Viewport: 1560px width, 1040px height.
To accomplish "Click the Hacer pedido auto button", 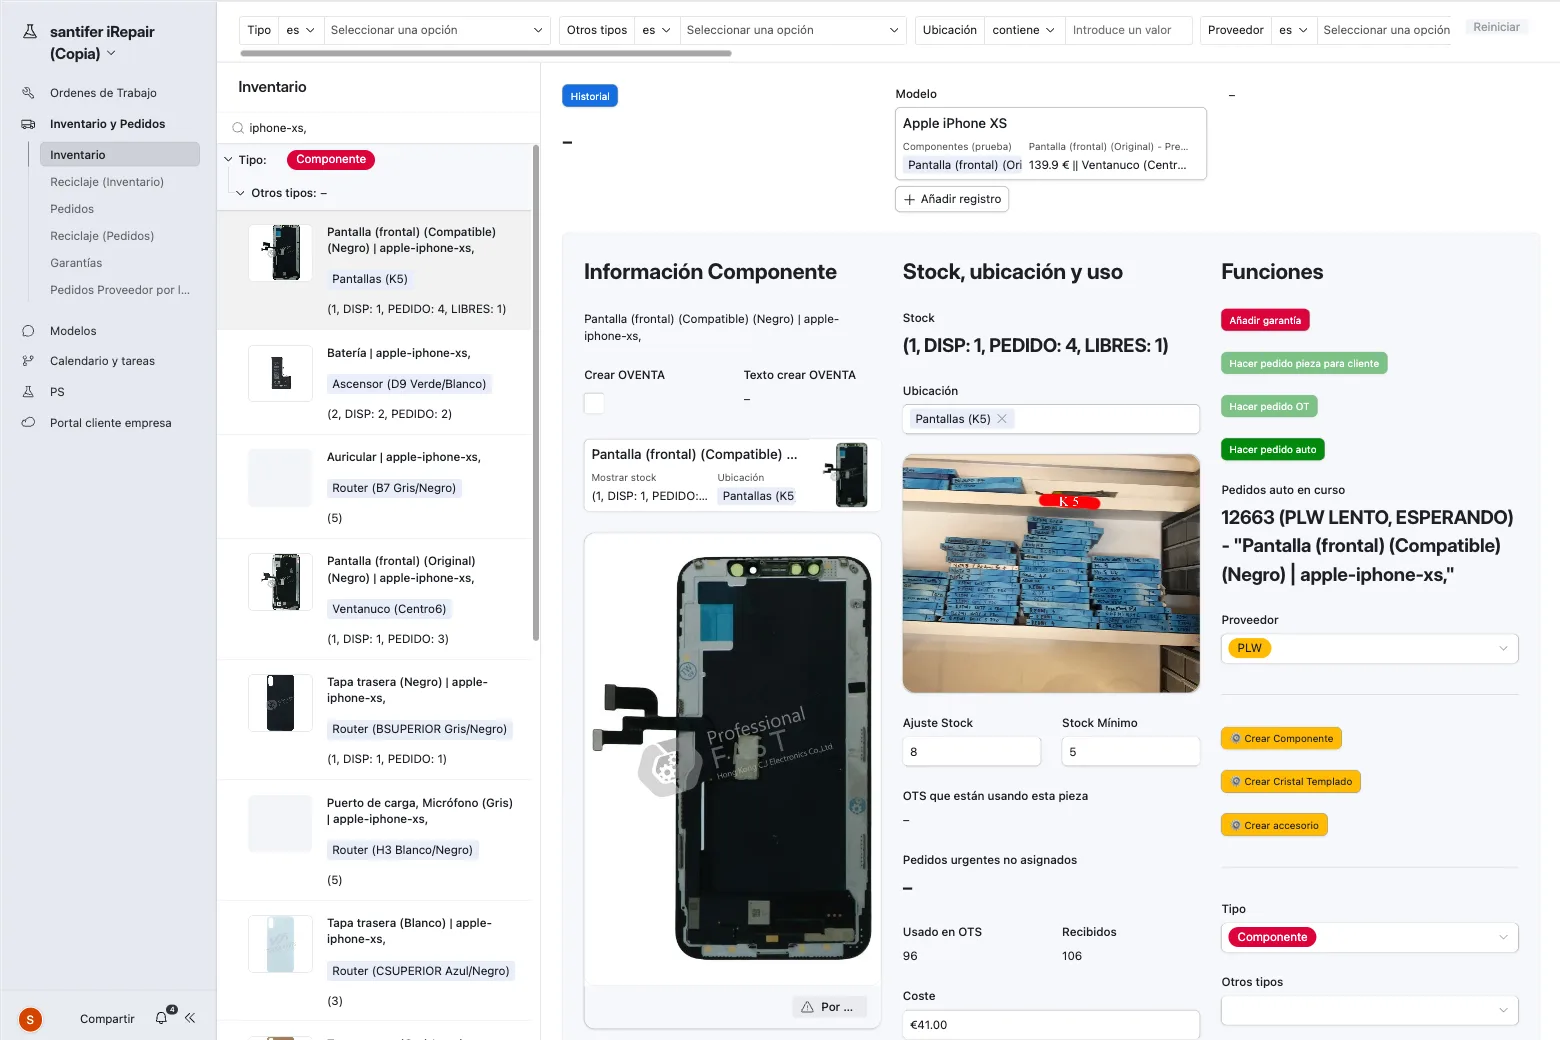I will pyautogui.click(x=1272, y=450).
